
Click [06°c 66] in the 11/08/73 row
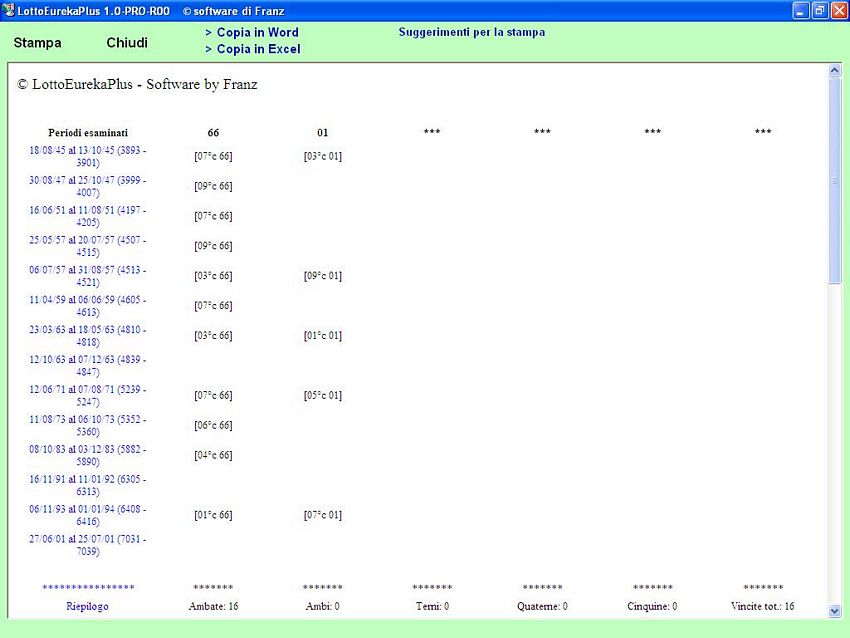tap(214, 425)
